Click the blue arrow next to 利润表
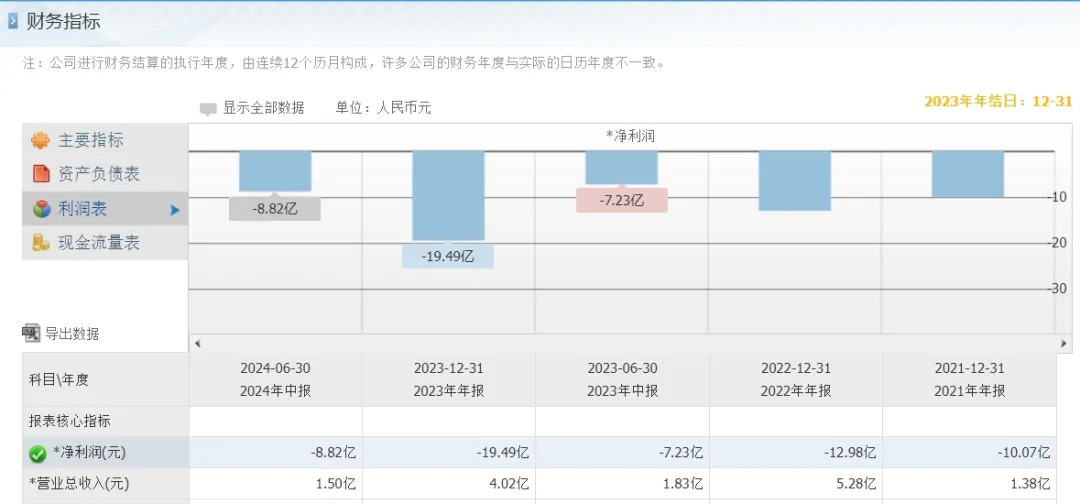 (x=175, y=210)
